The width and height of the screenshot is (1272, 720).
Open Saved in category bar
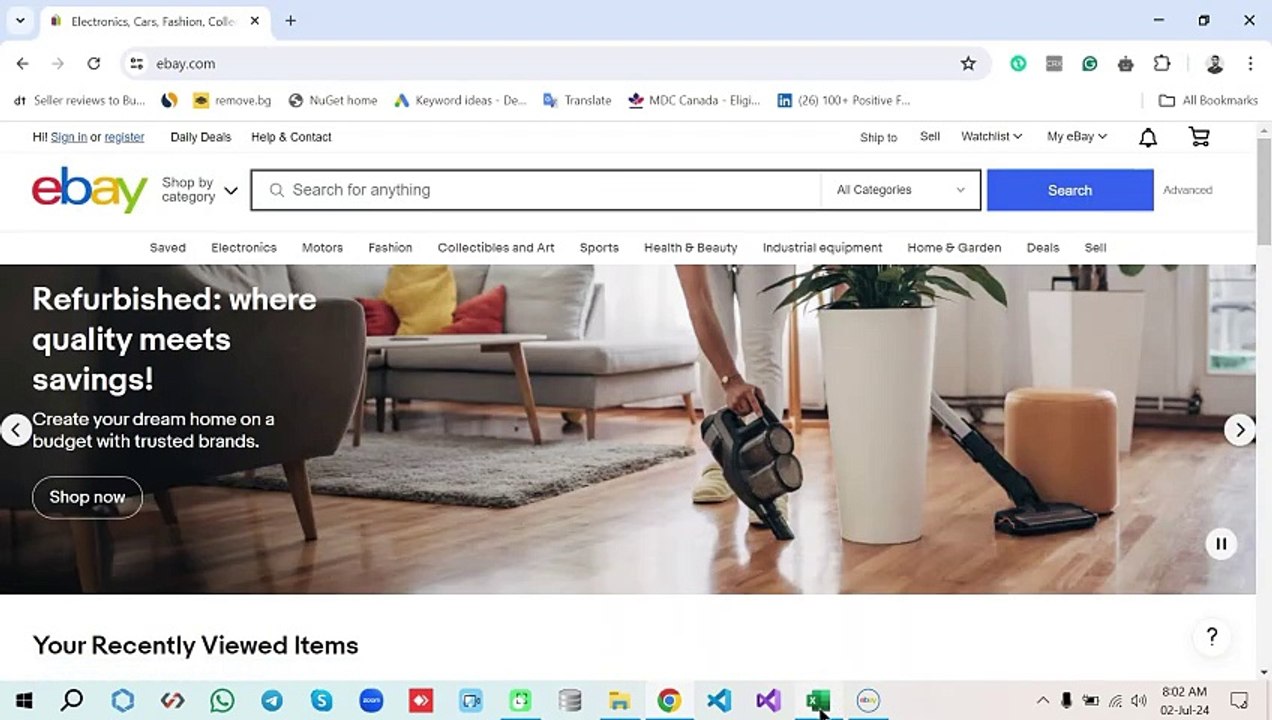tap(168, 248)
